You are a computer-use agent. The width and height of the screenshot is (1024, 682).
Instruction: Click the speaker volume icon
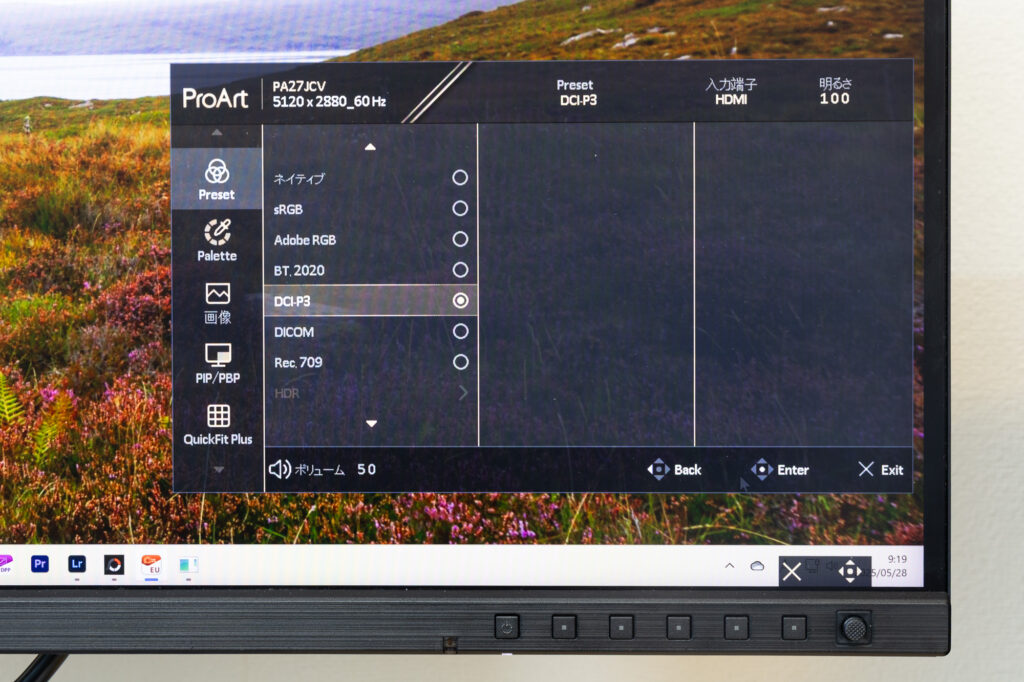280,469
